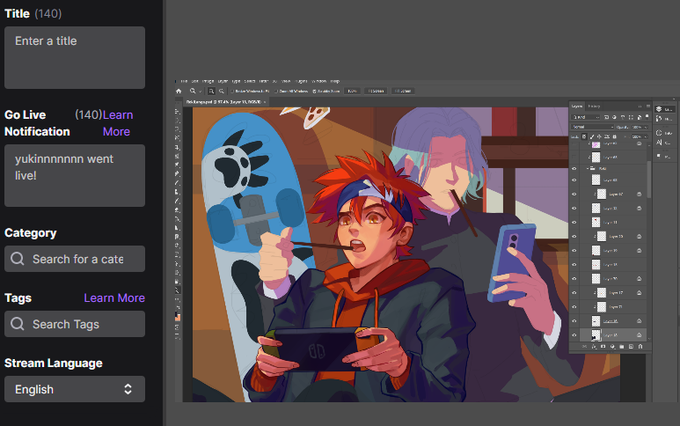Open the Window menu in Photoshop
This screenshot has height=426, width=680.
tap(319, 81)
